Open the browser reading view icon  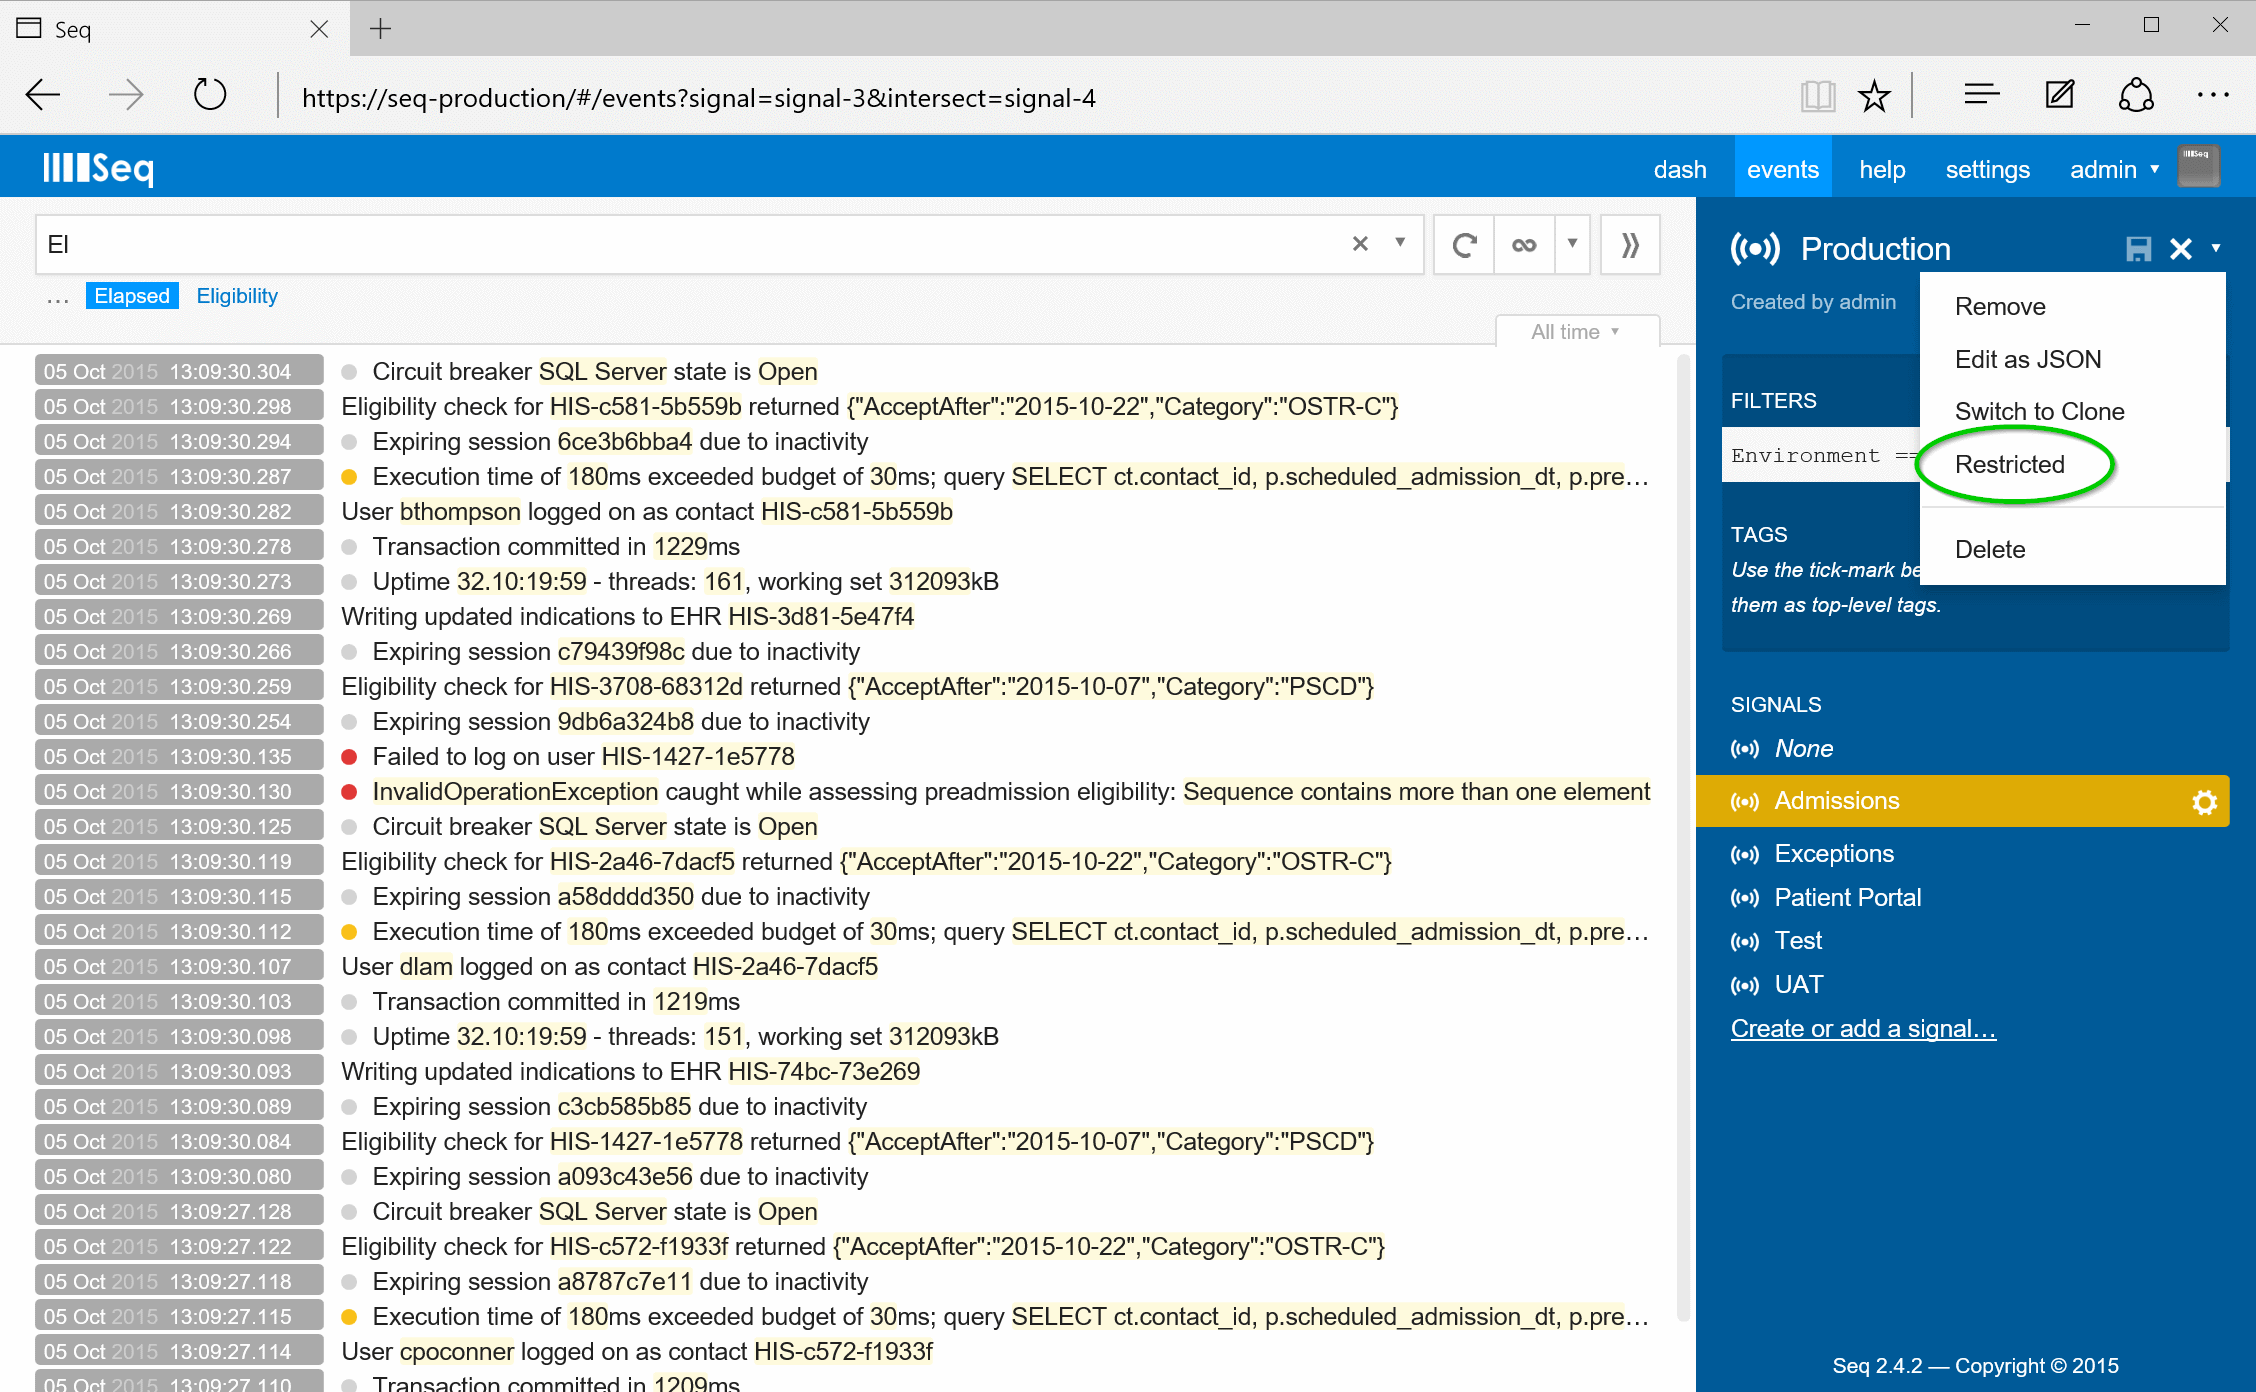(1818, 96)
